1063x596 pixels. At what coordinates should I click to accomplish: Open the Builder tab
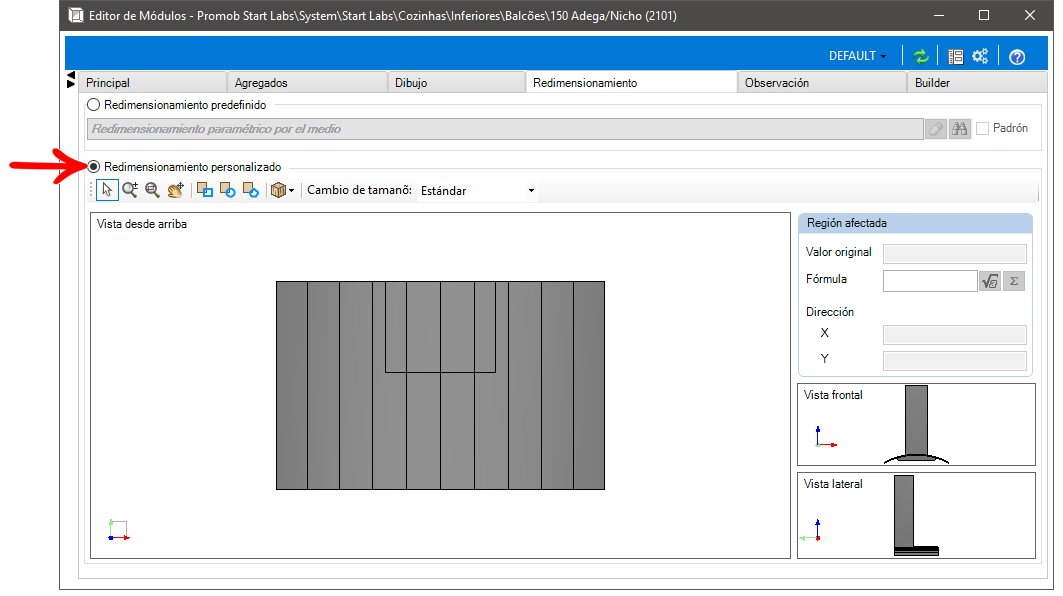pyautogui.click(x=977, y=83)
